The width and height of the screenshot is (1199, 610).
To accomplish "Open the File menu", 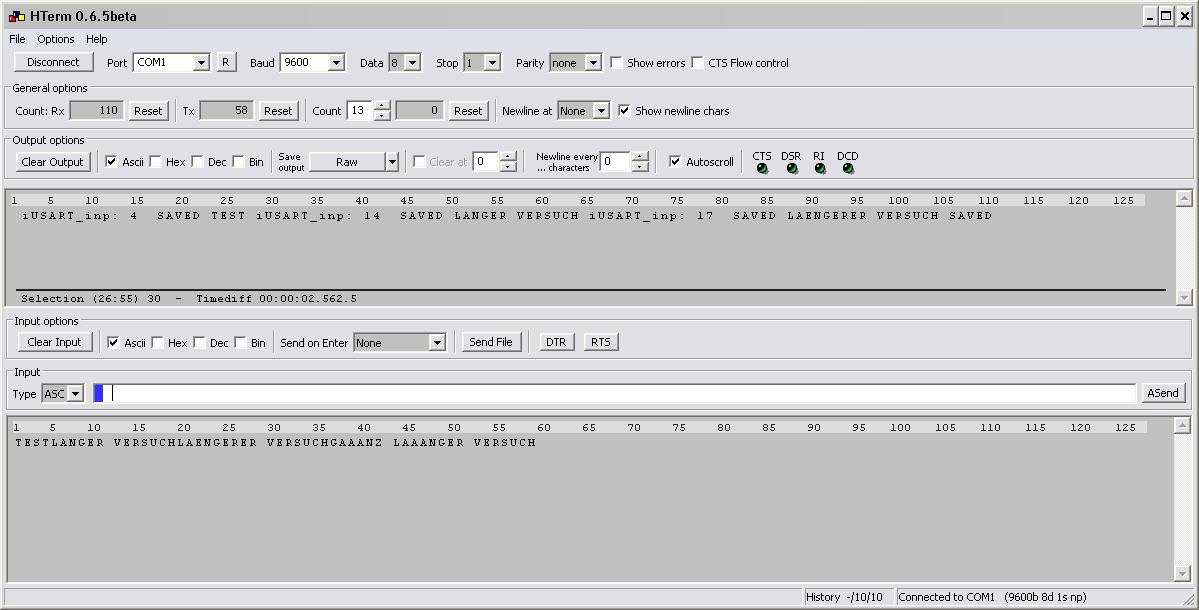I will point(18,39).
